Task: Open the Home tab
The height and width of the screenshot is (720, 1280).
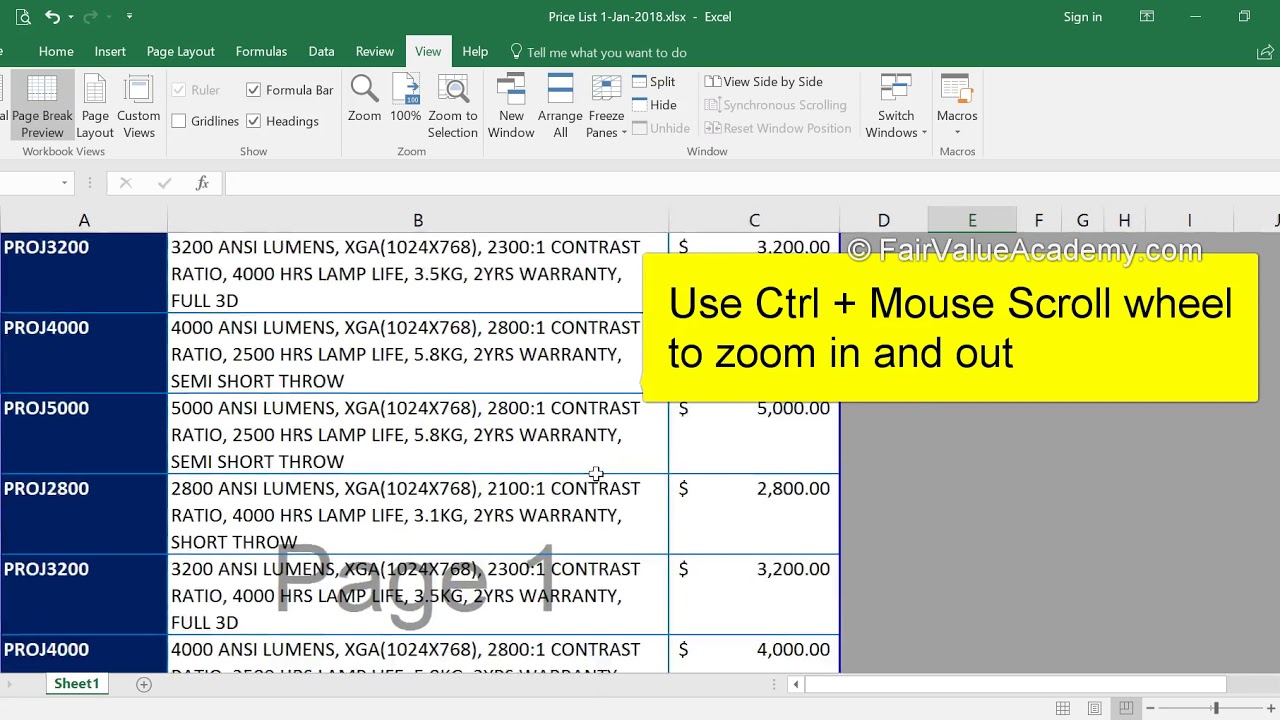Action: click(x=56, y=52)
